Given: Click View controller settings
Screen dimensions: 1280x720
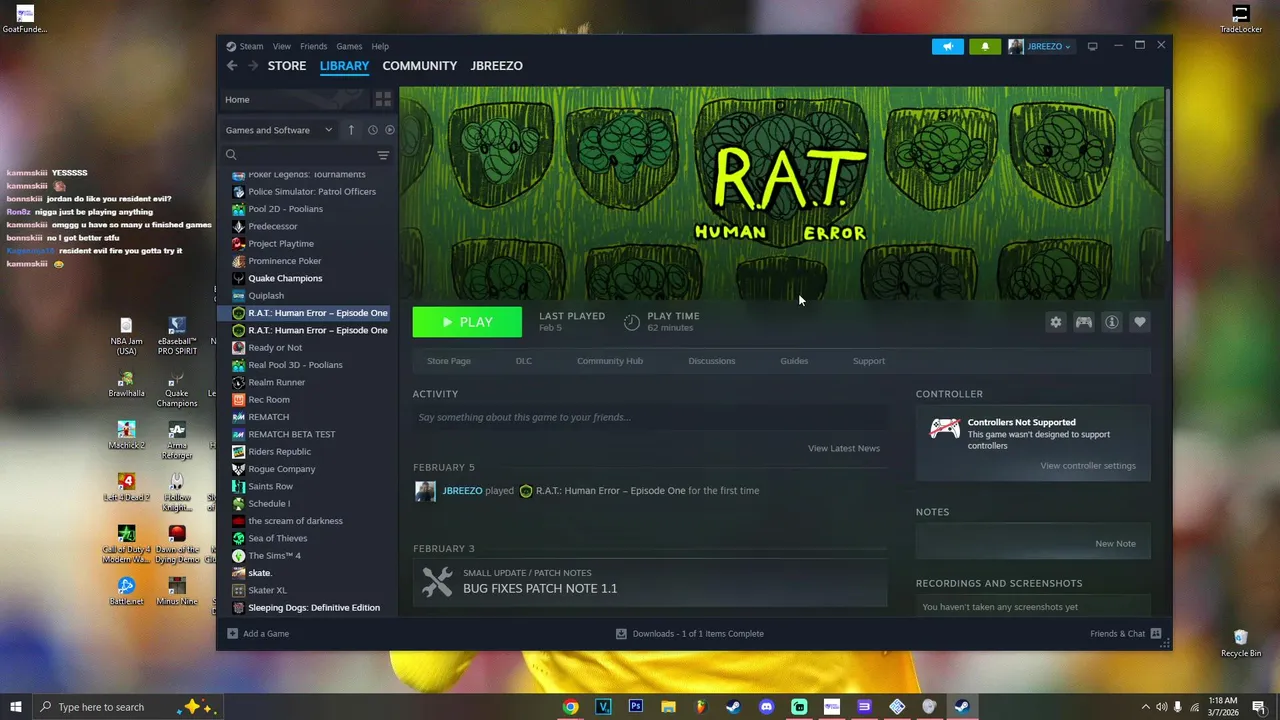Looking at the screenshot, I should (1088, 466).
